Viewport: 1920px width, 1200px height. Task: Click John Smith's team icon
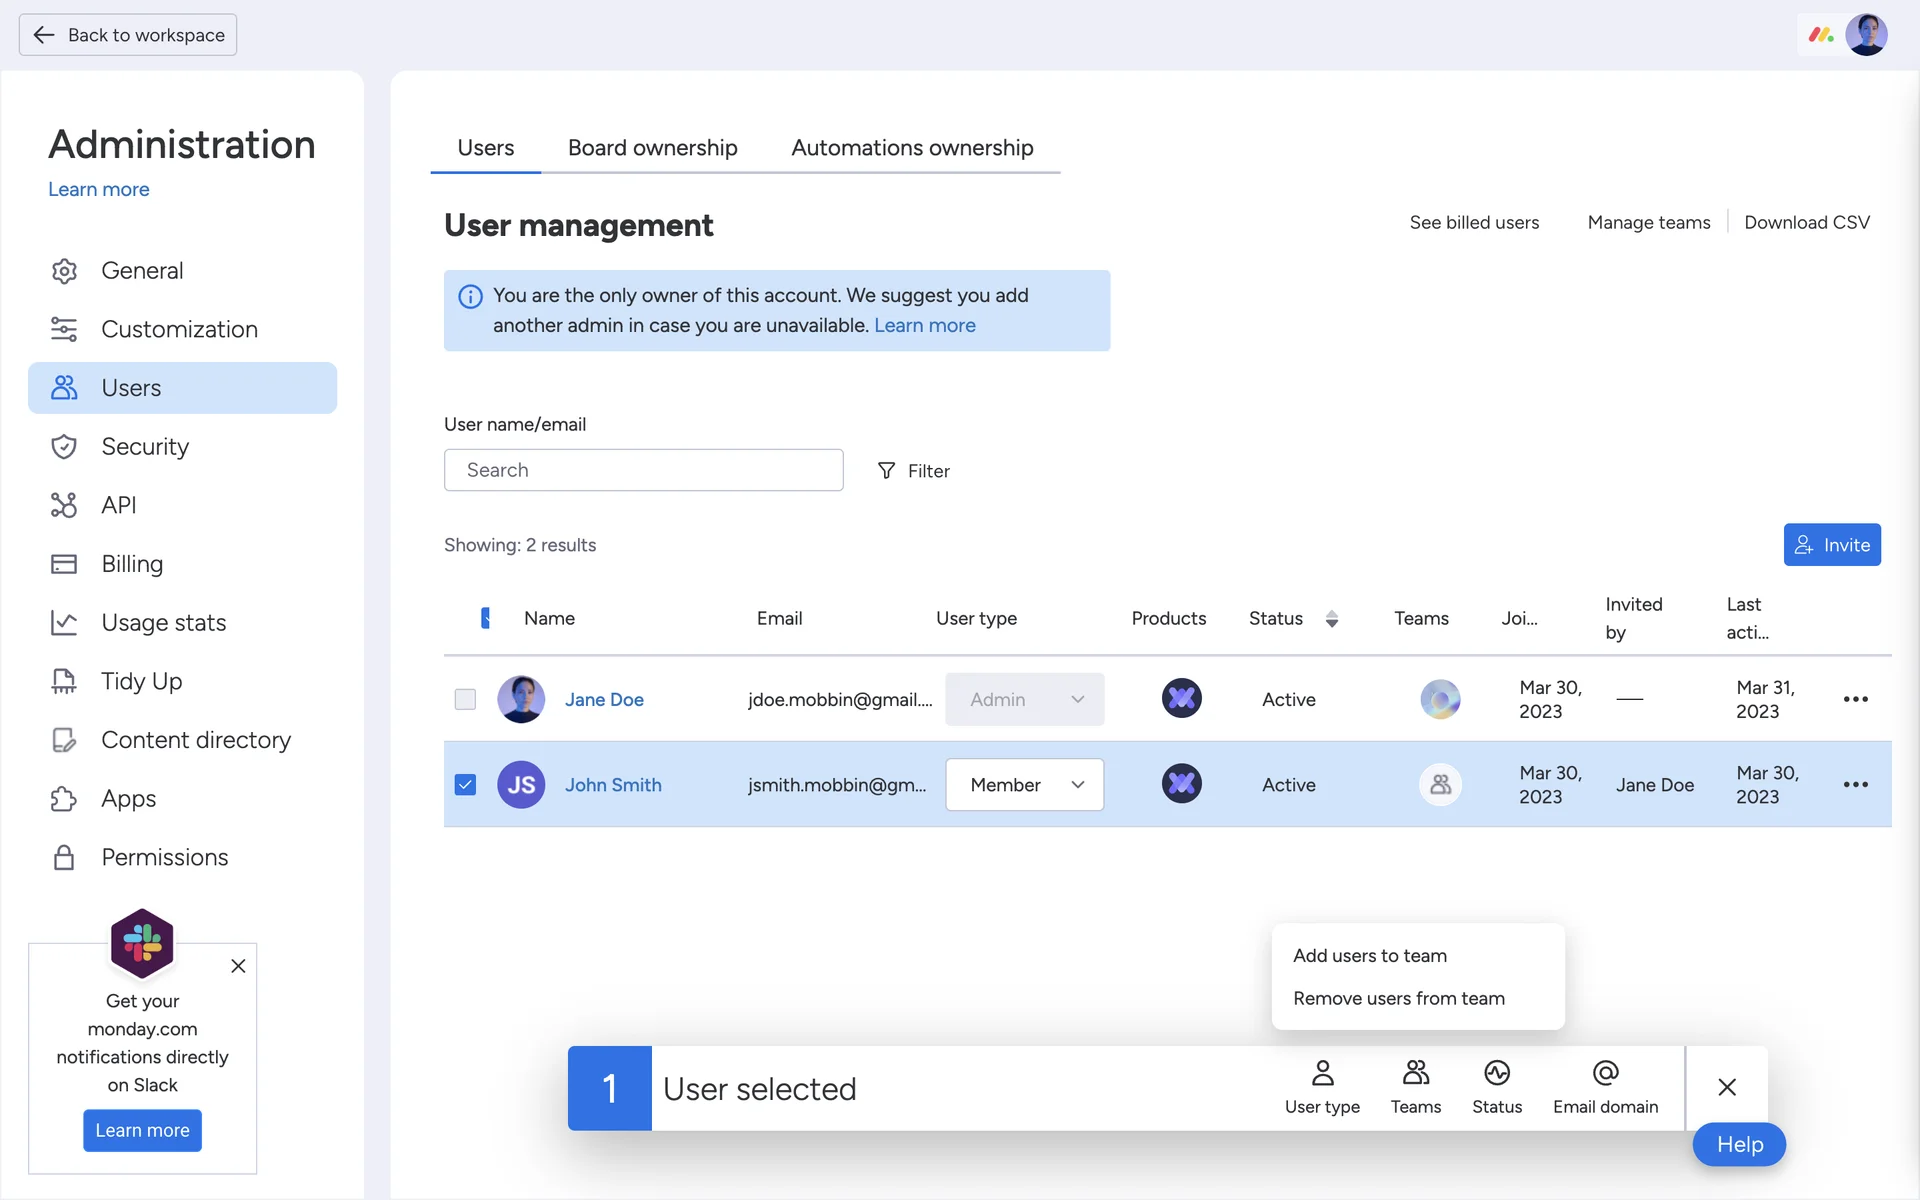(1440, 784)
